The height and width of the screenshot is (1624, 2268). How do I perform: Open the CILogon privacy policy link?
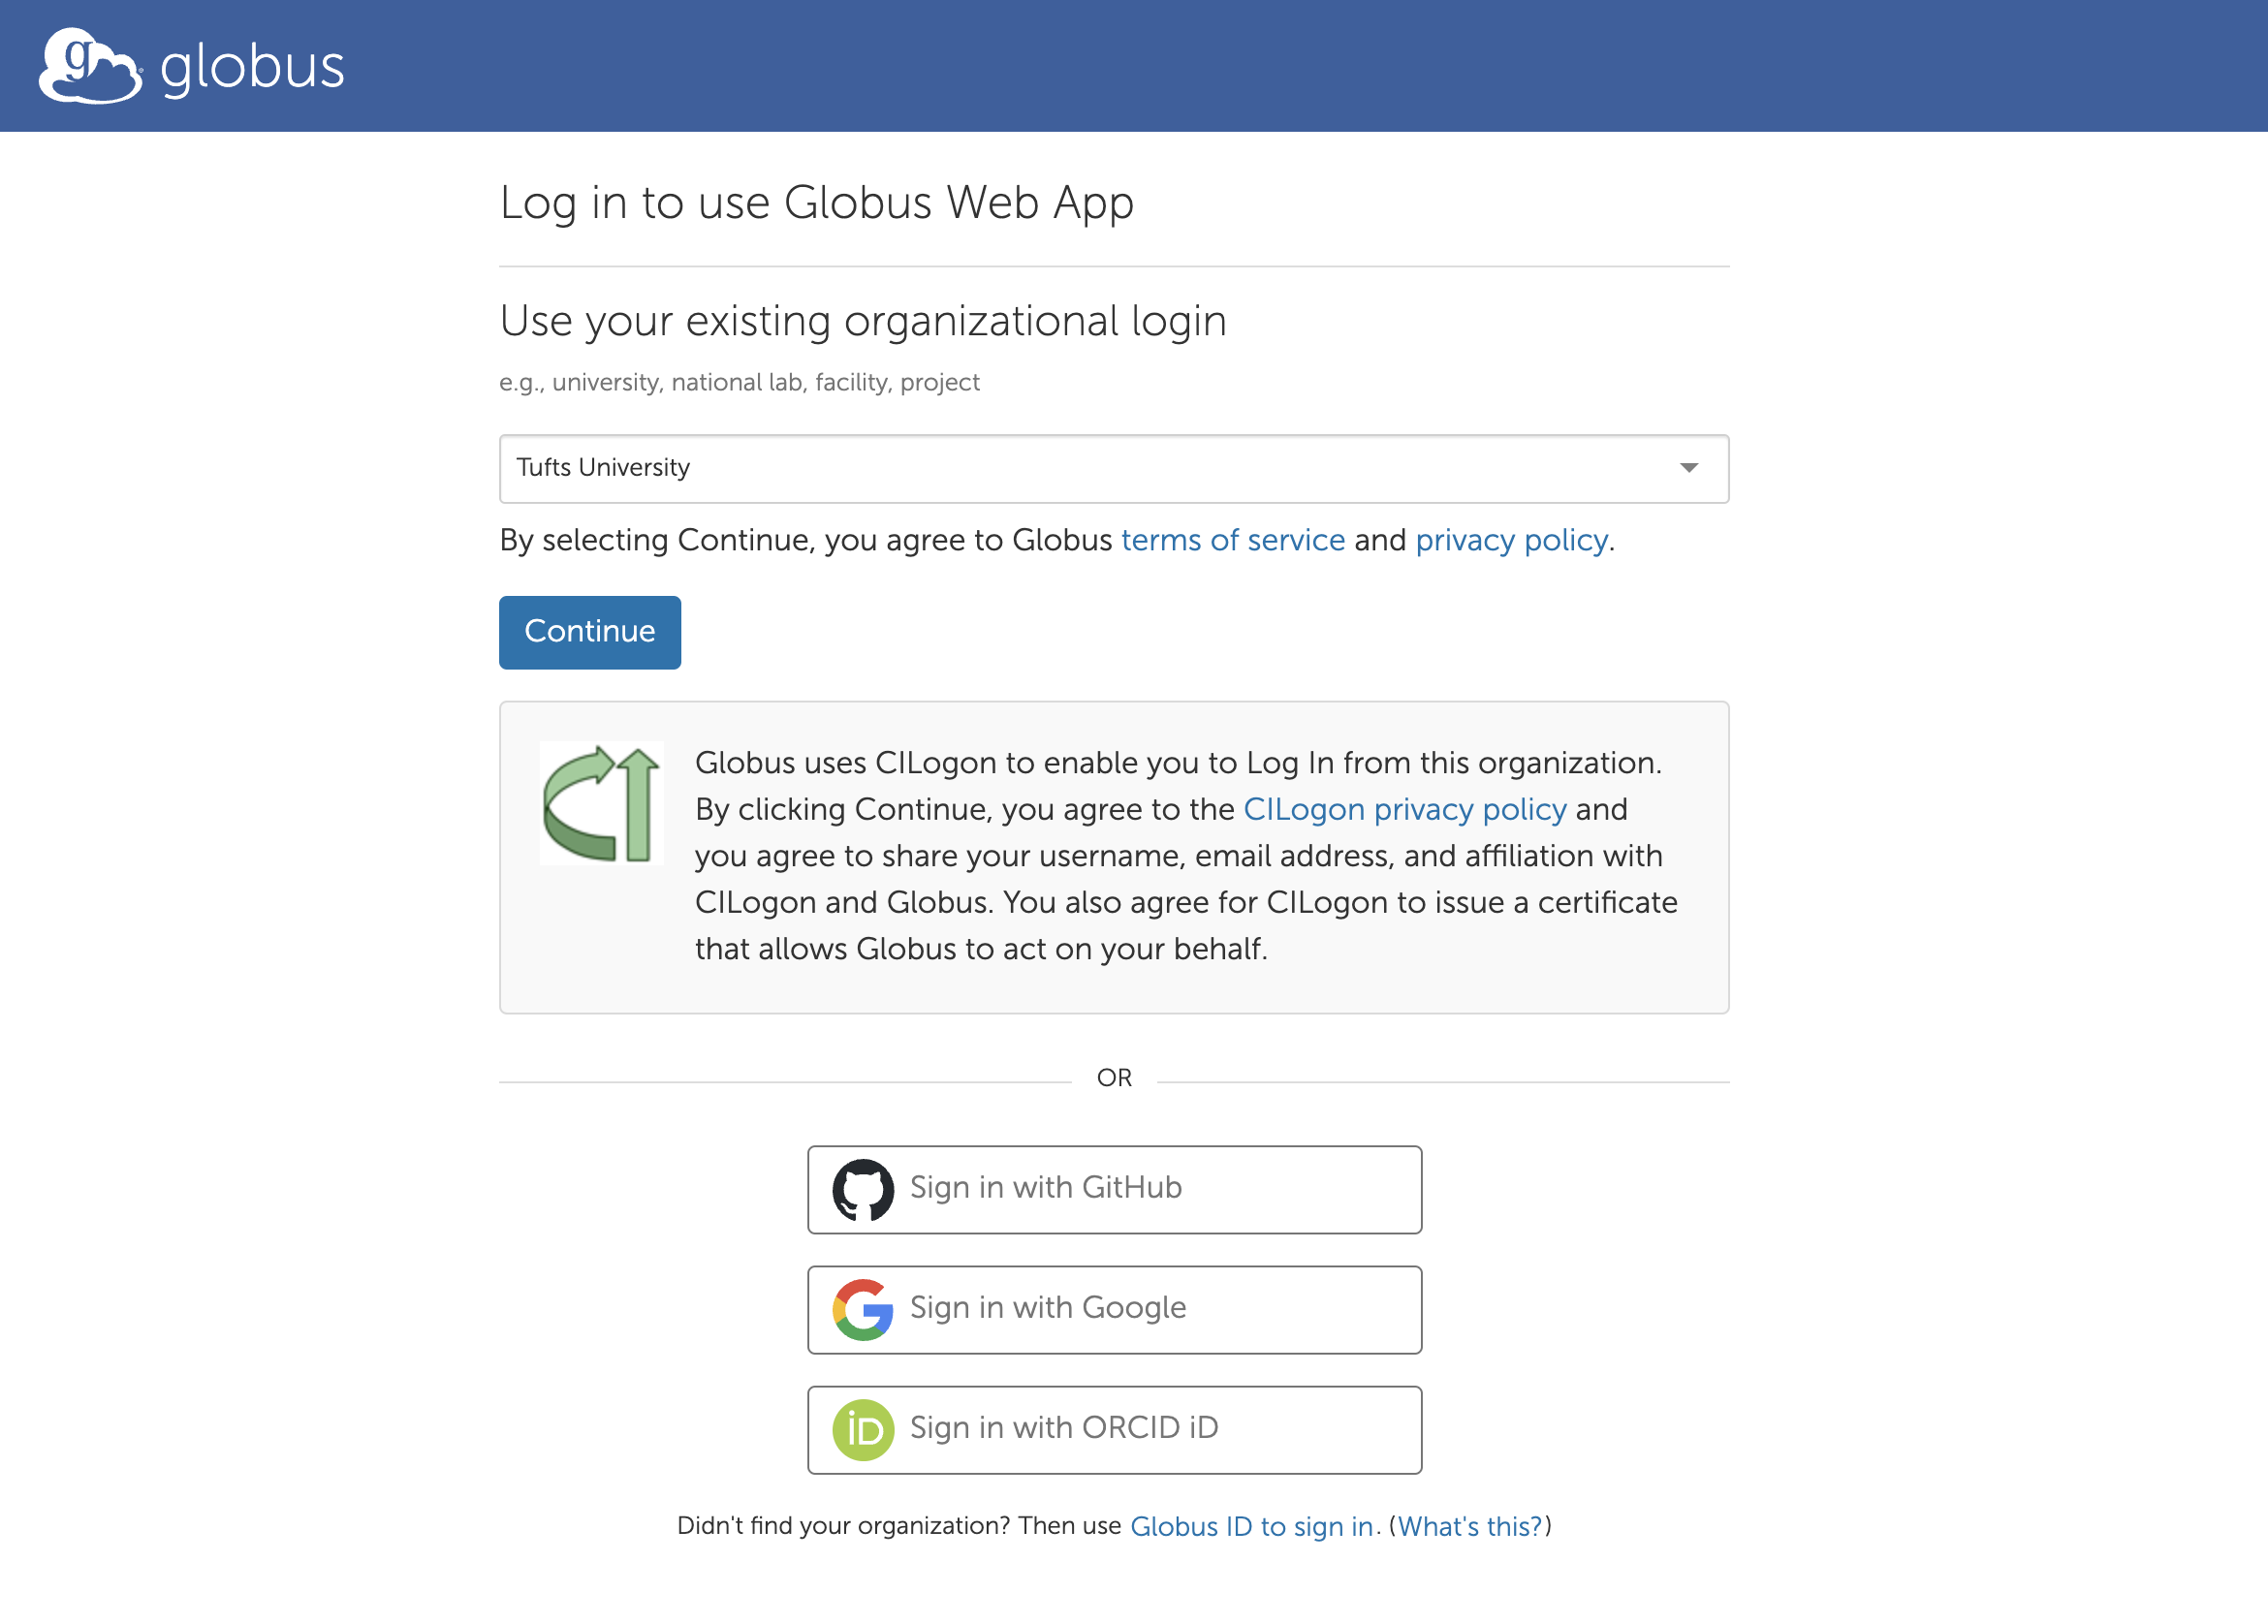coord(1404,809)
